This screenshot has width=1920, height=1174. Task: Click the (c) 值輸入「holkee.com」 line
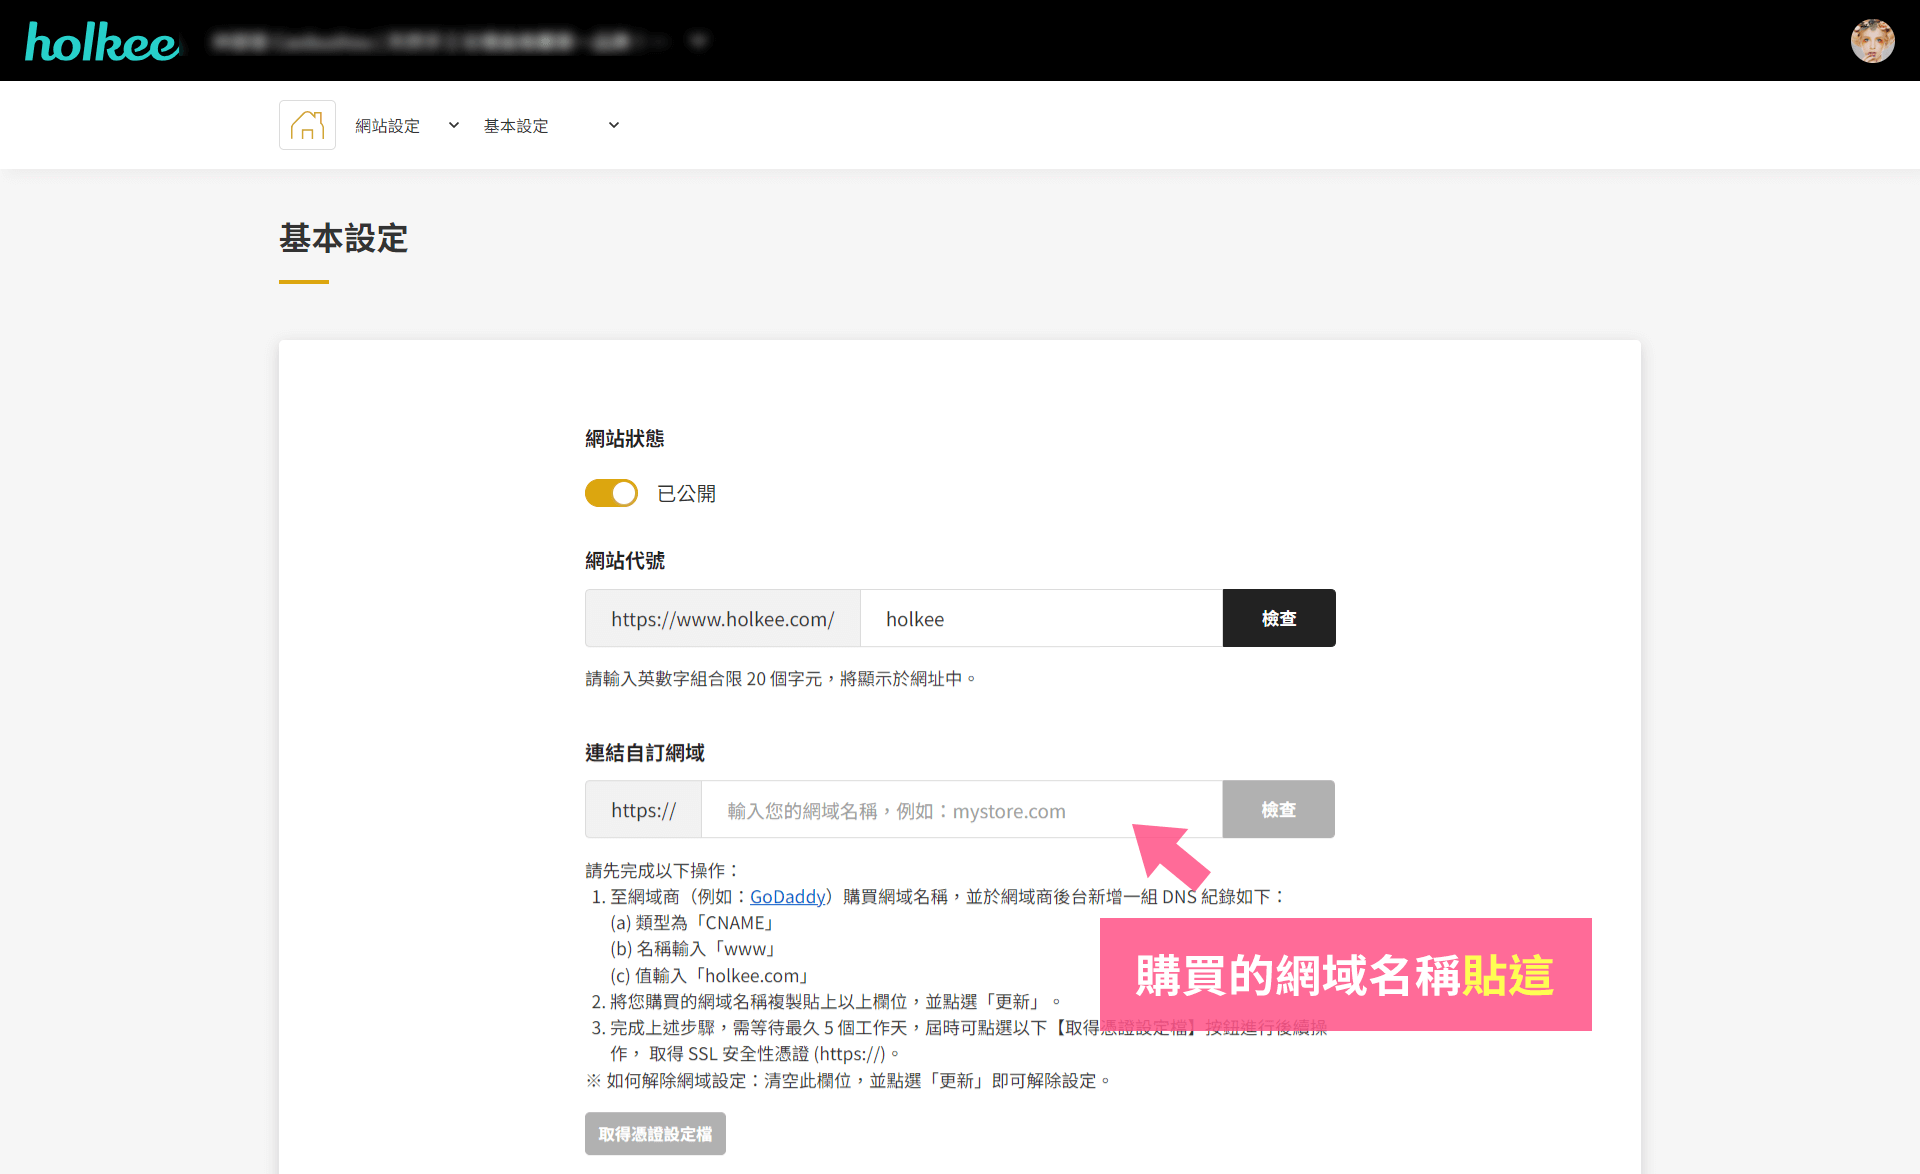(709, 976)
